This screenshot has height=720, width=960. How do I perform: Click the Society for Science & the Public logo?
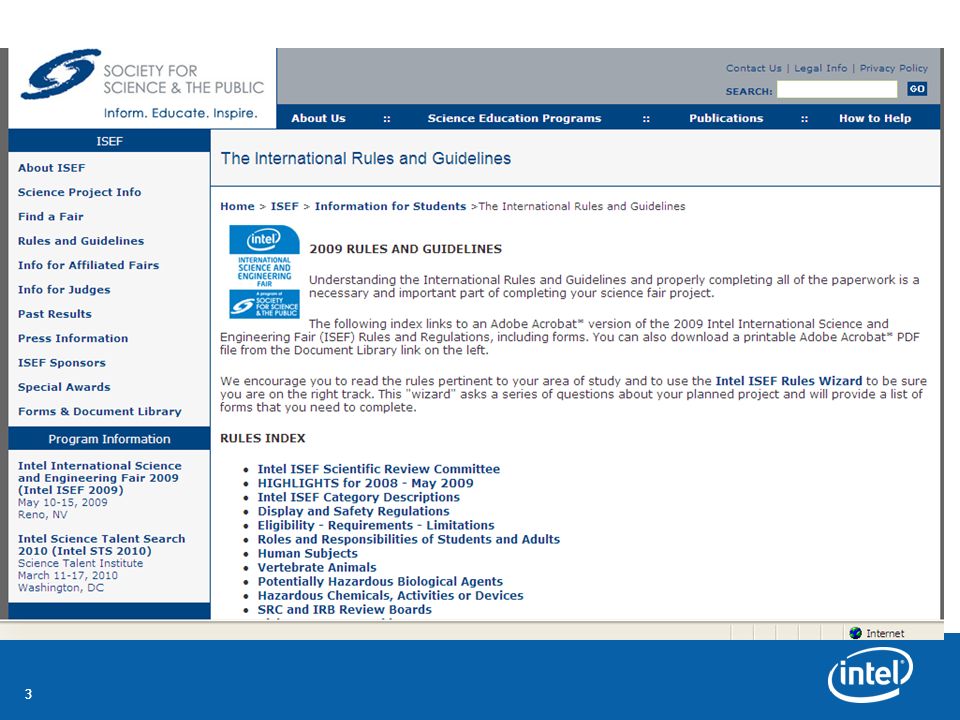point(142,84)
